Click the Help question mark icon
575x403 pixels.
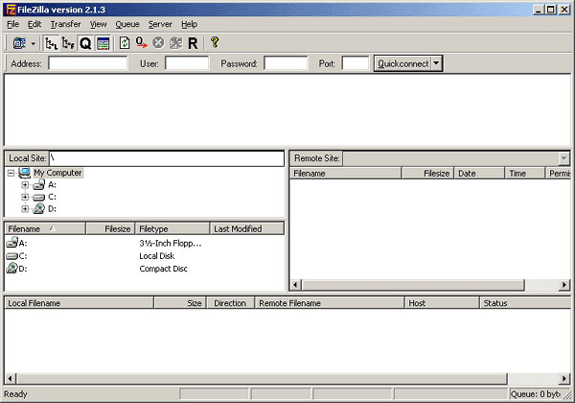click(x=215, y=42)
